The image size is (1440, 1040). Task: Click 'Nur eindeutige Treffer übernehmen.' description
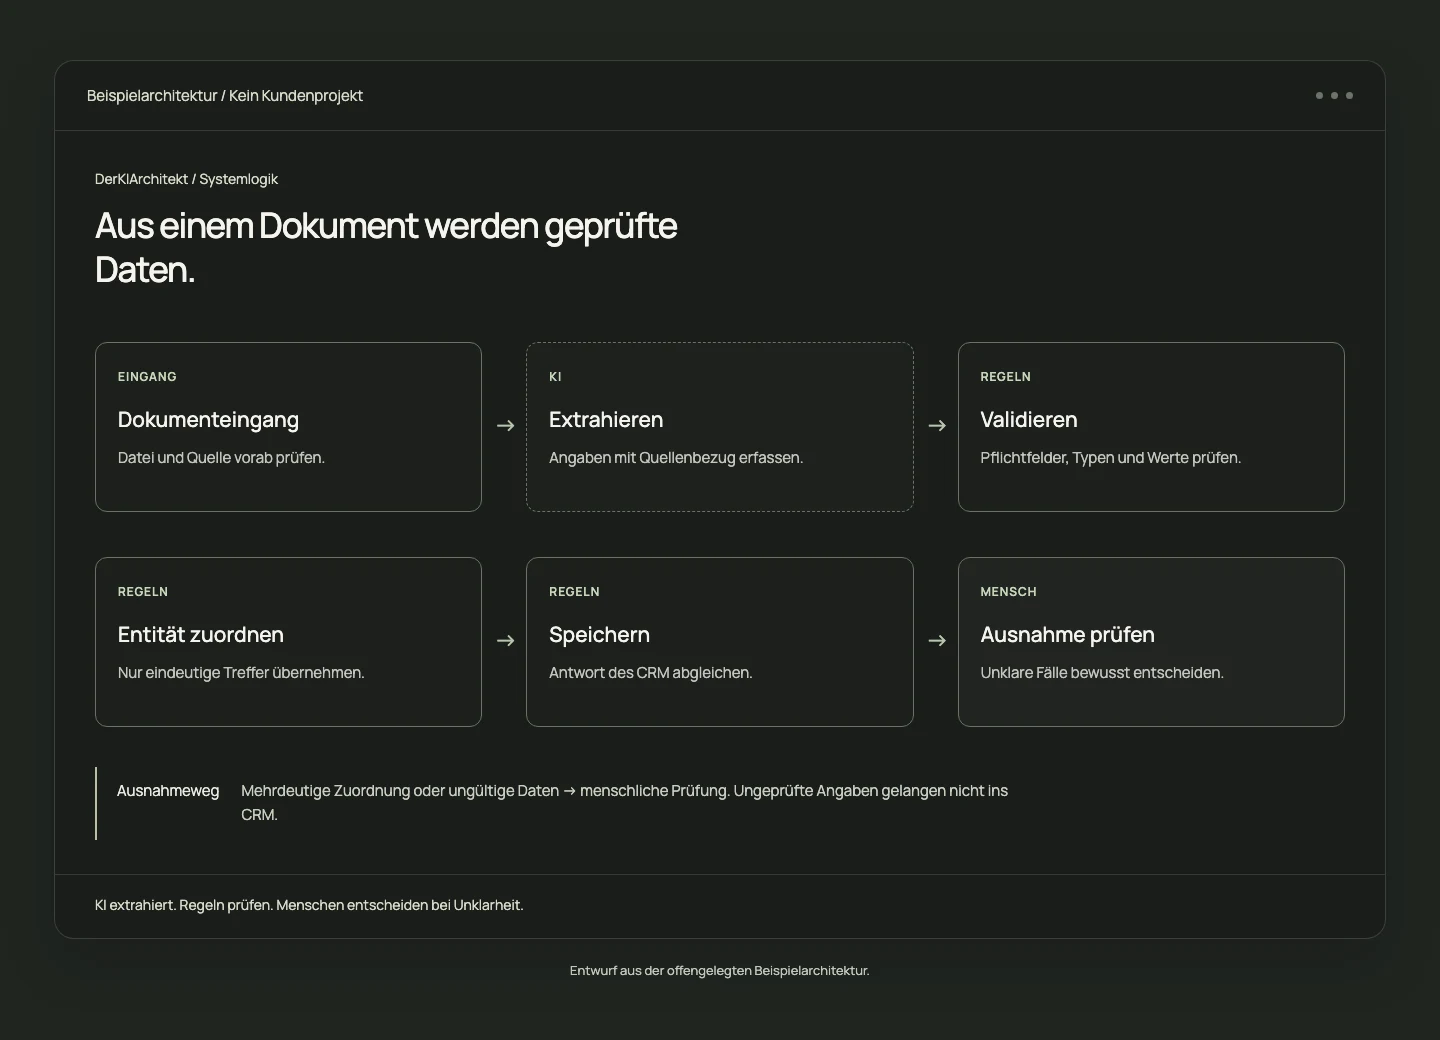241,673
